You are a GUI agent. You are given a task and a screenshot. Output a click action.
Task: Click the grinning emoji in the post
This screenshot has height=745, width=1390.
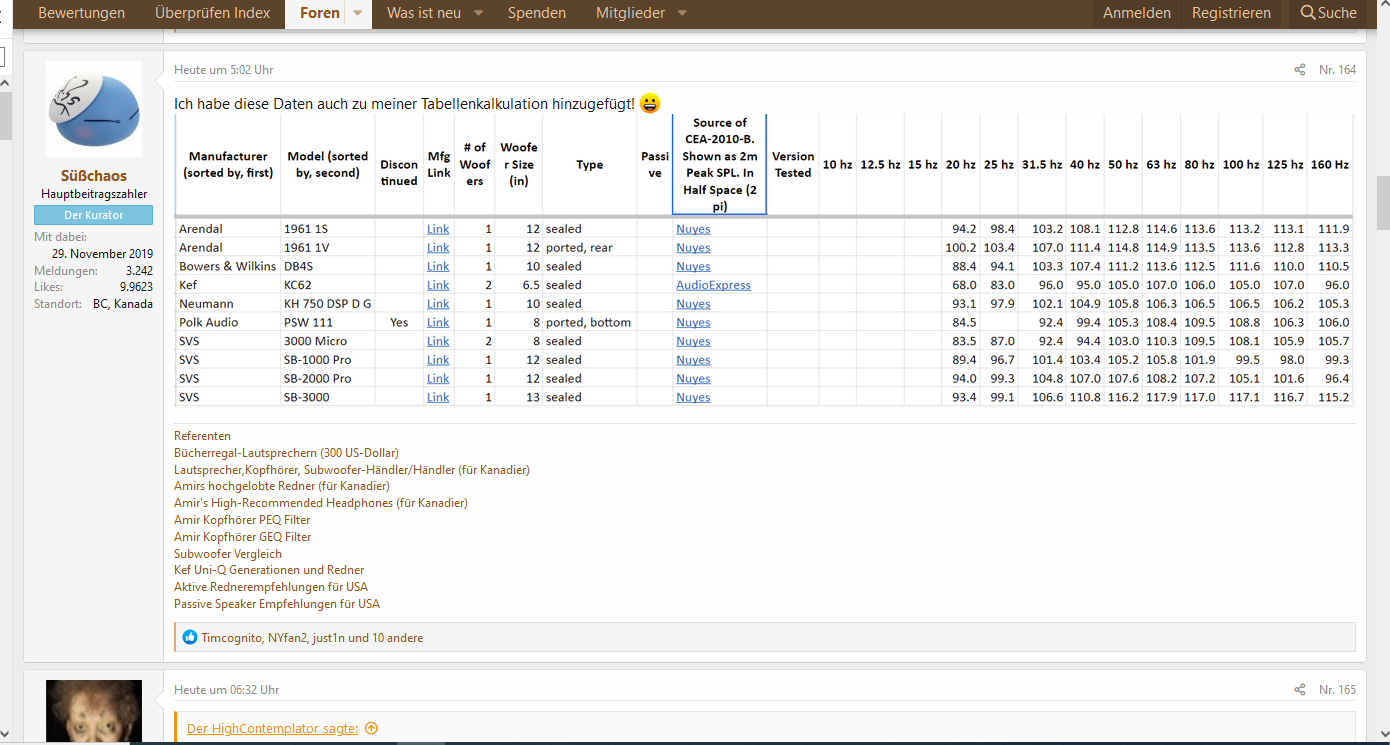point(650,103)
